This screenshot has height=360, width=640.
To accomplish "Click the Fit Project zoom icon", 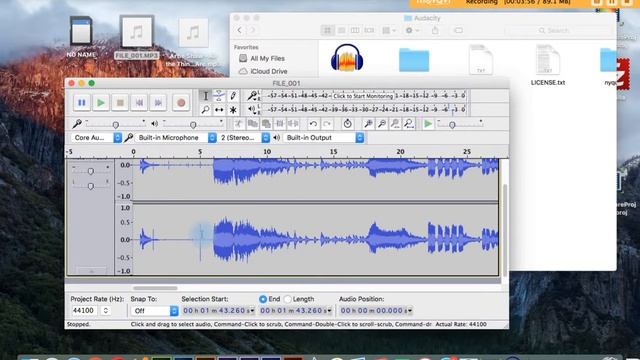I will pos(409,124).
